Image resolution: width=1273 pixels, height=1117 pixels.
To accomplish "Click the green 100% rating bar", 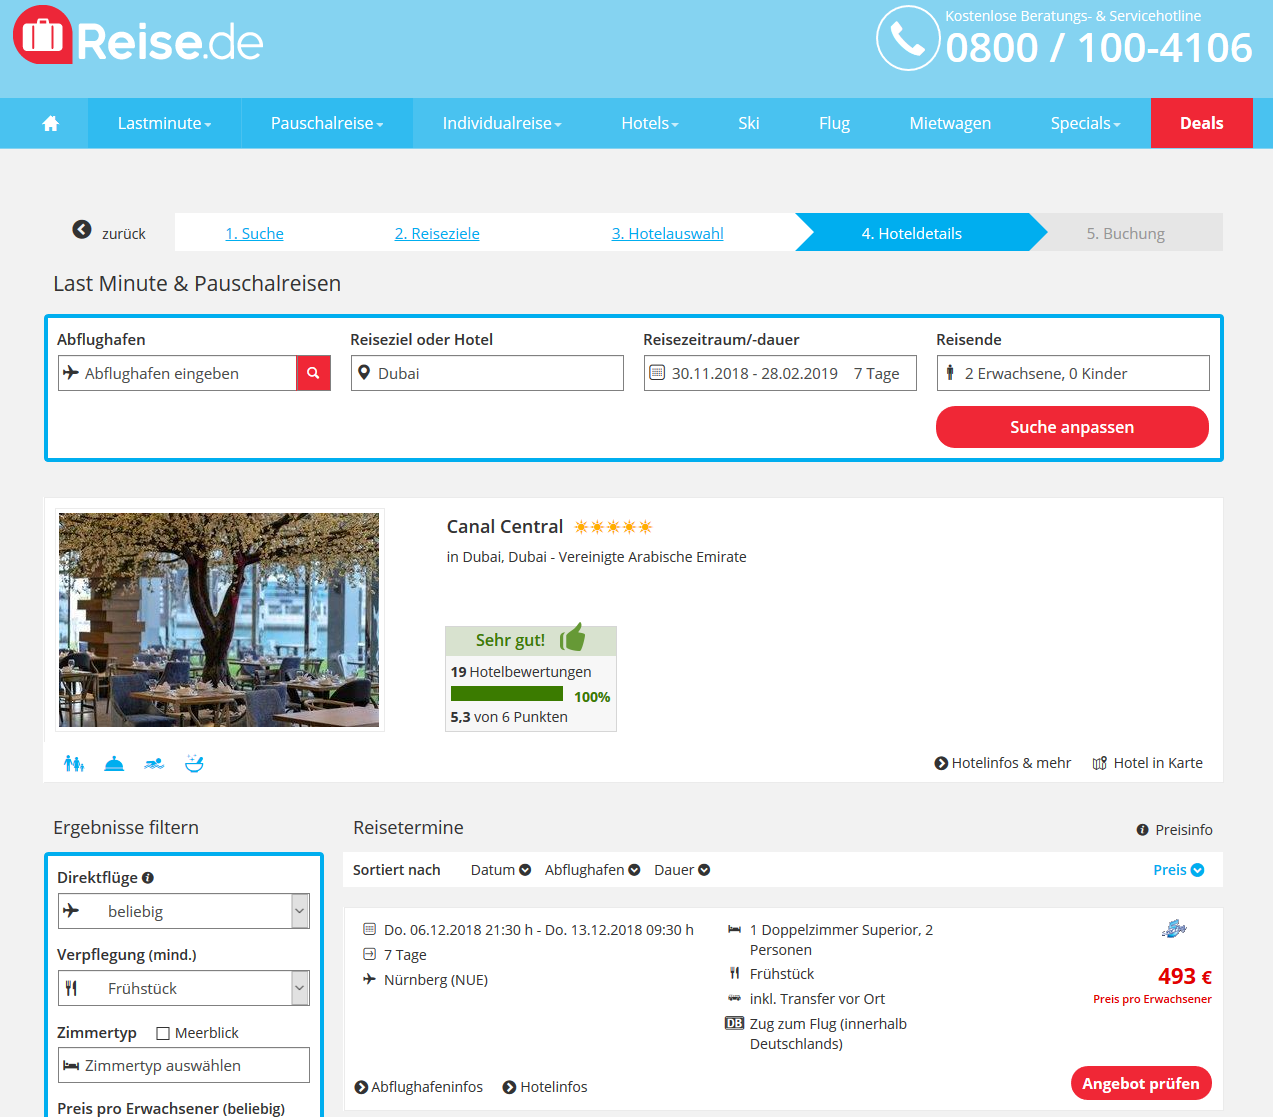I will (507, 693).
